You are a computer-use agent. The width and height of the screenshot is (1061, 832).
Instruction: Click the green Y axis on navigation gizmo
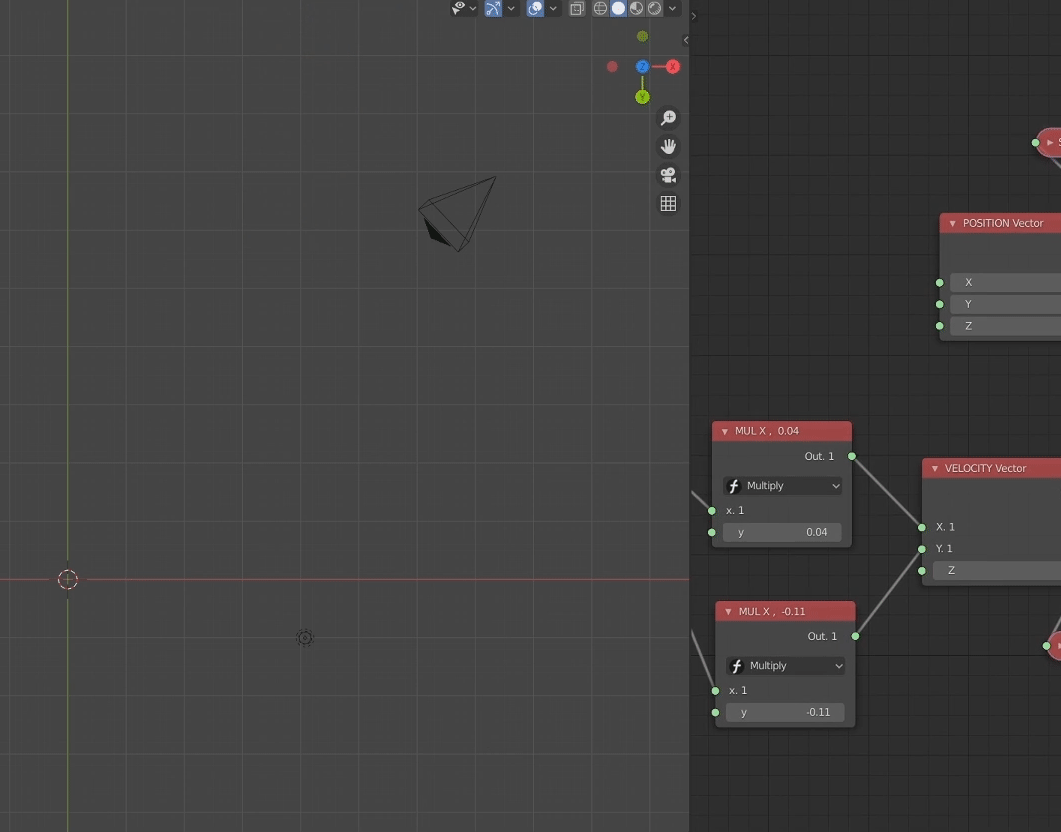pos(642,97)
